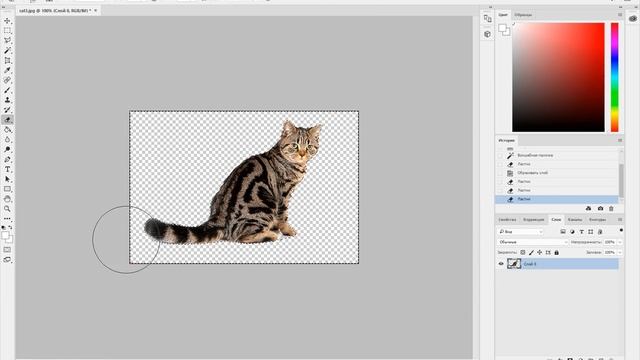The height and width of the screenshot is (360, 640).
Task: Open the History panel options menu
Action: pyautogui.click(x=620, y=140)
